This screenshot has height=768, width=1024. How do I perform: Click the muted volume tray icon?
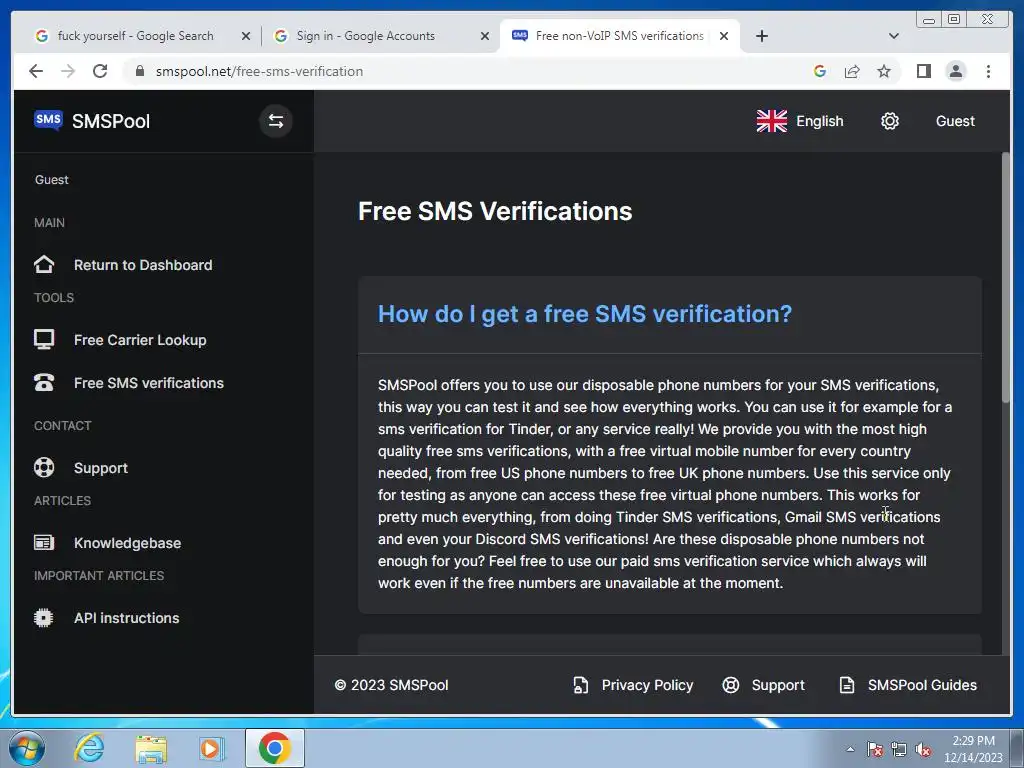pos(923,749)
